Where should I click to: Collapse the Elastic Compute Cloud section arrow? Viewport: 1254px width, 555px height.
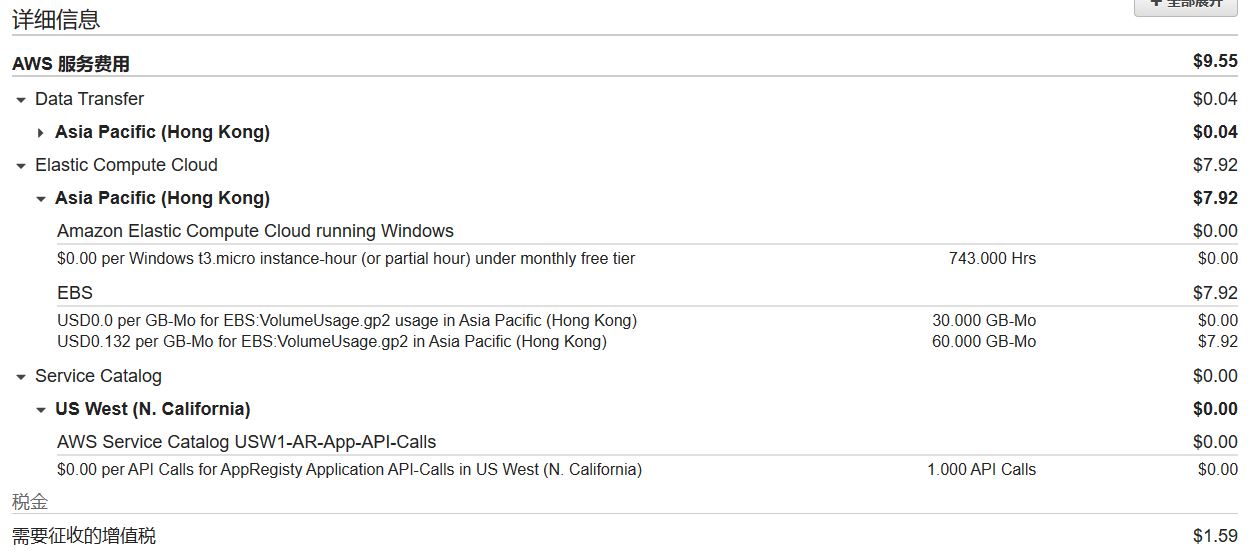pyautogui.click(x=21, y=166)
